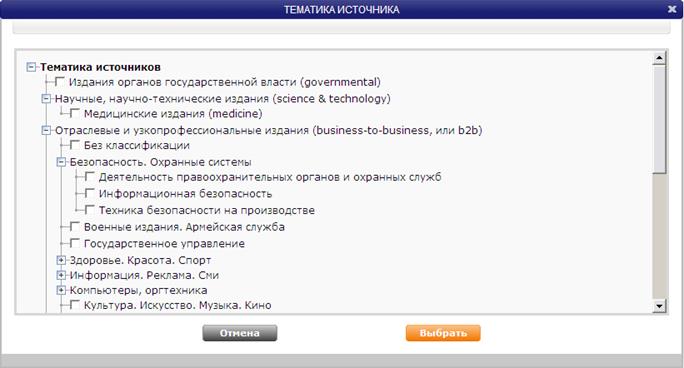Click Информация. Реклама. Сми label
Screen dimensions: 684x368
point(144,275)
